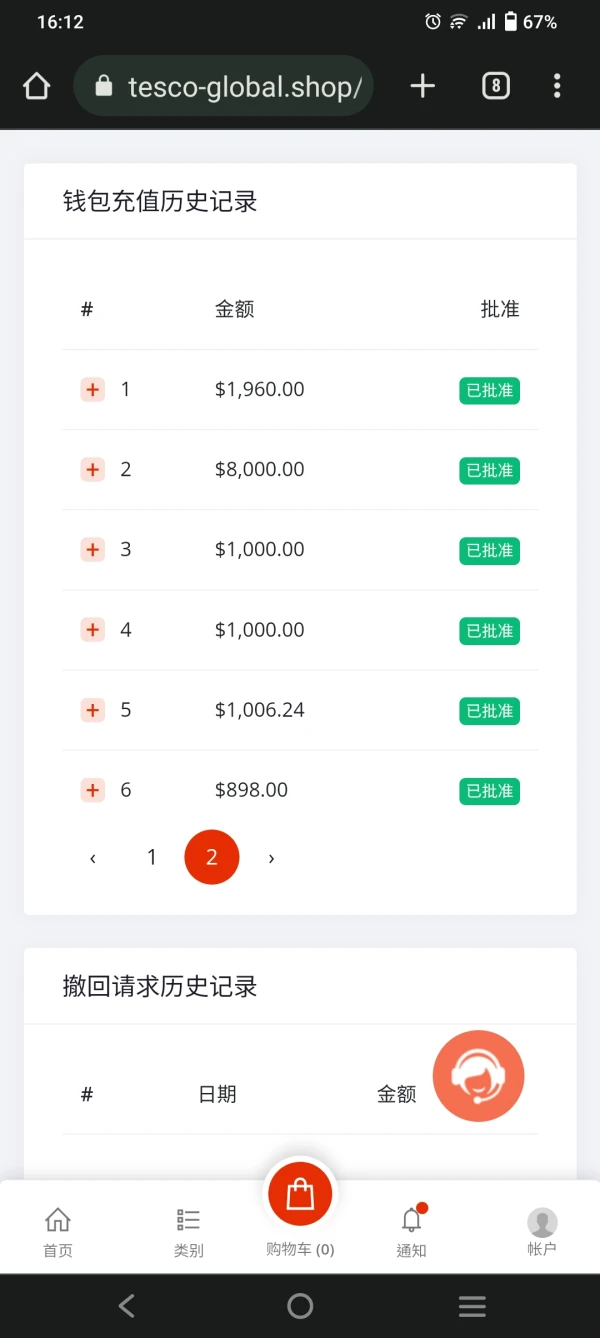600x1338 pixels.
Task: Click the previous page arrow
Action: [x=93, y=858]
